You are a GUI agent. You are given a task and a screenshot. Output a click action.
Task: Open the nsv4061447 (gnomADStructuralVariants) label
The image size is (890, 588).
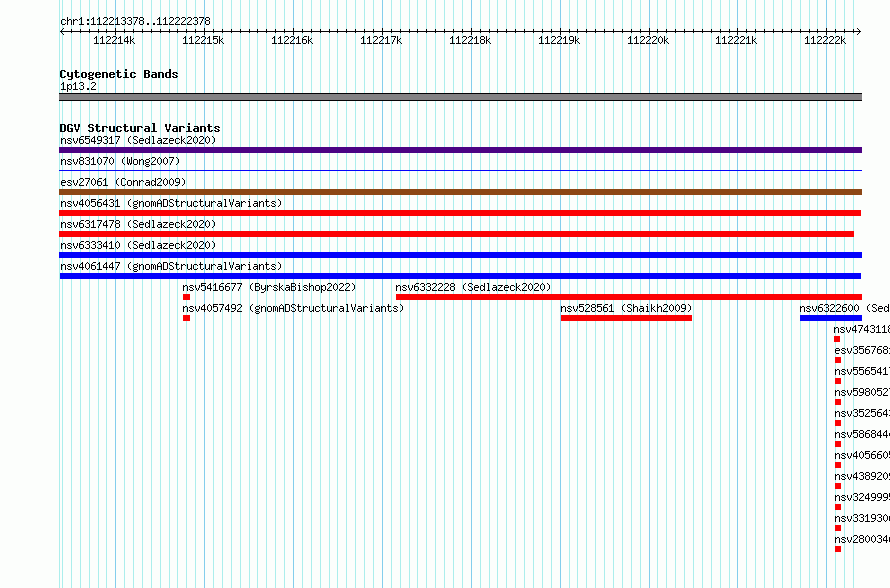171,266
